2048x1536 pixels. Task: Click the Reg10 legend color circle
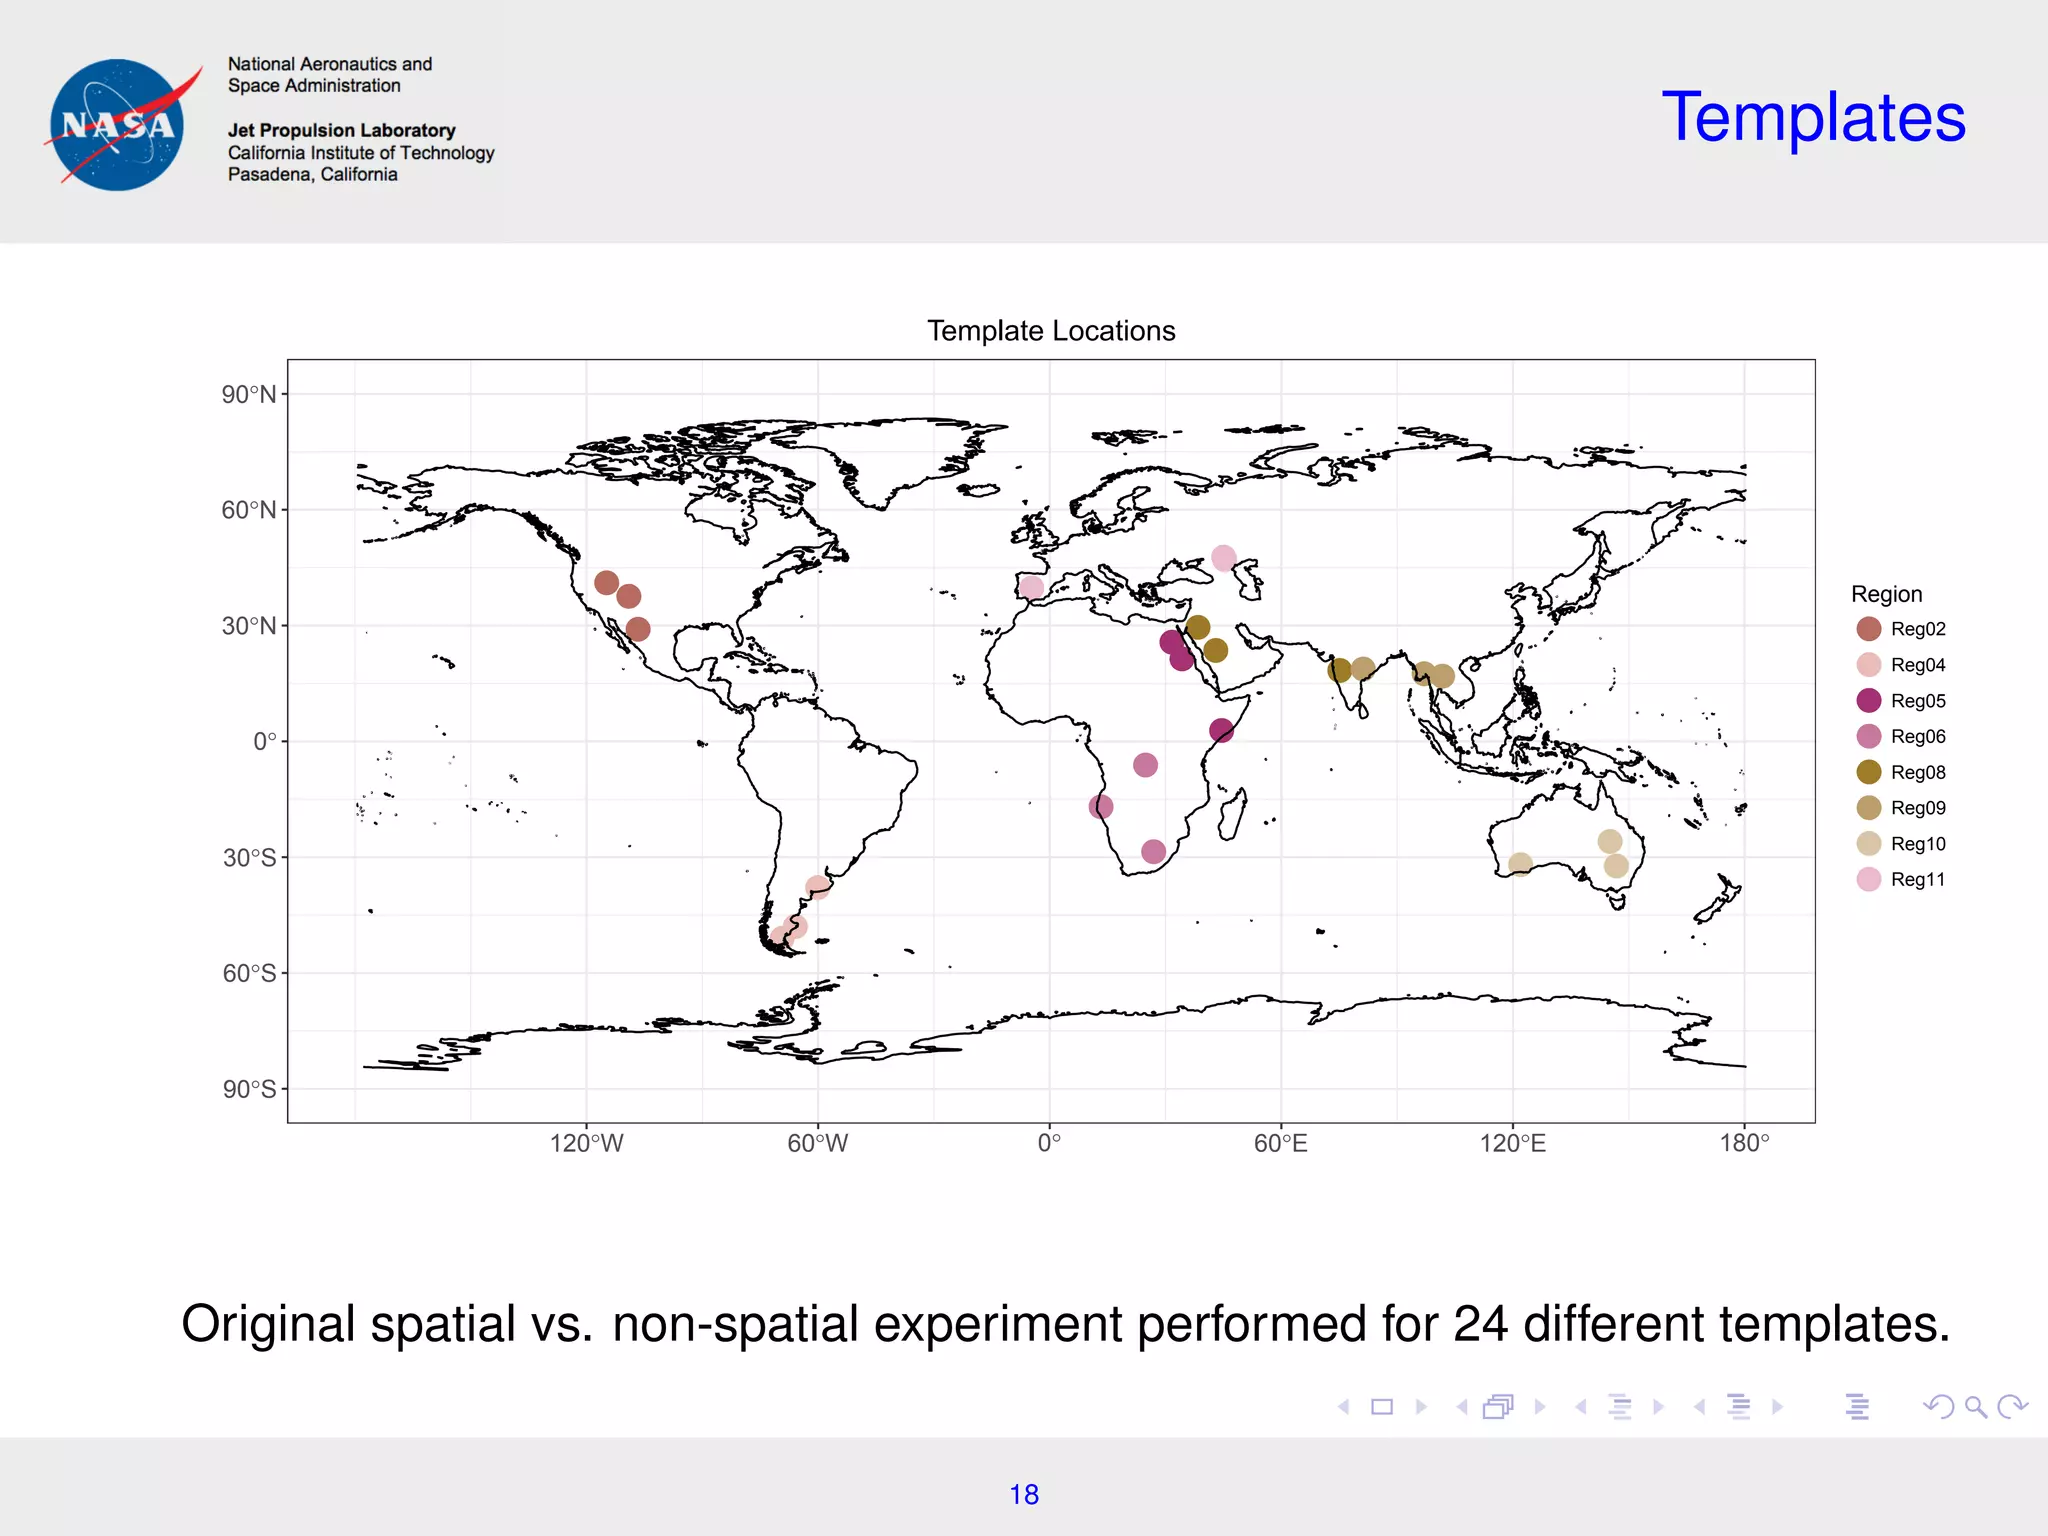coord(1868,844)
